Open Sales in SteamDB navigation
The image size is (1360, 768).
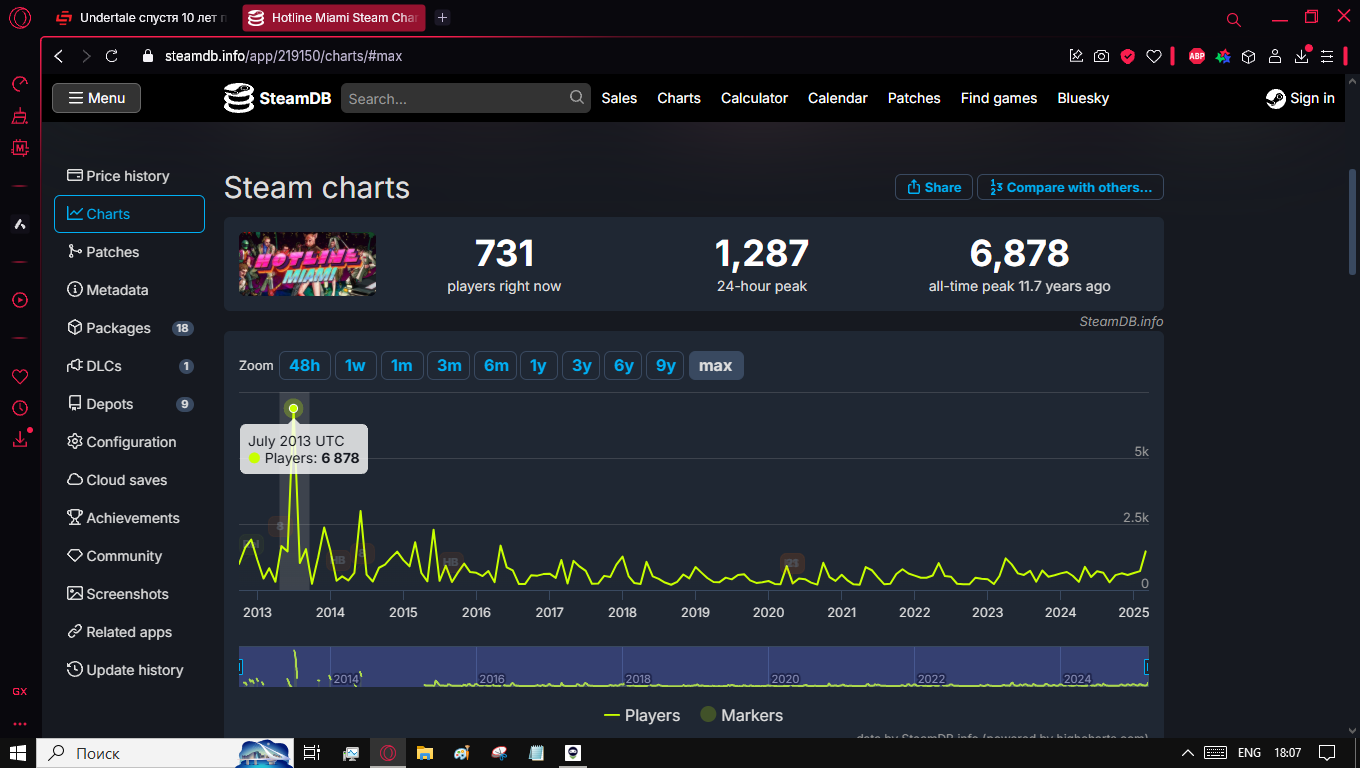pyautogui.click(x=619, y=98)
